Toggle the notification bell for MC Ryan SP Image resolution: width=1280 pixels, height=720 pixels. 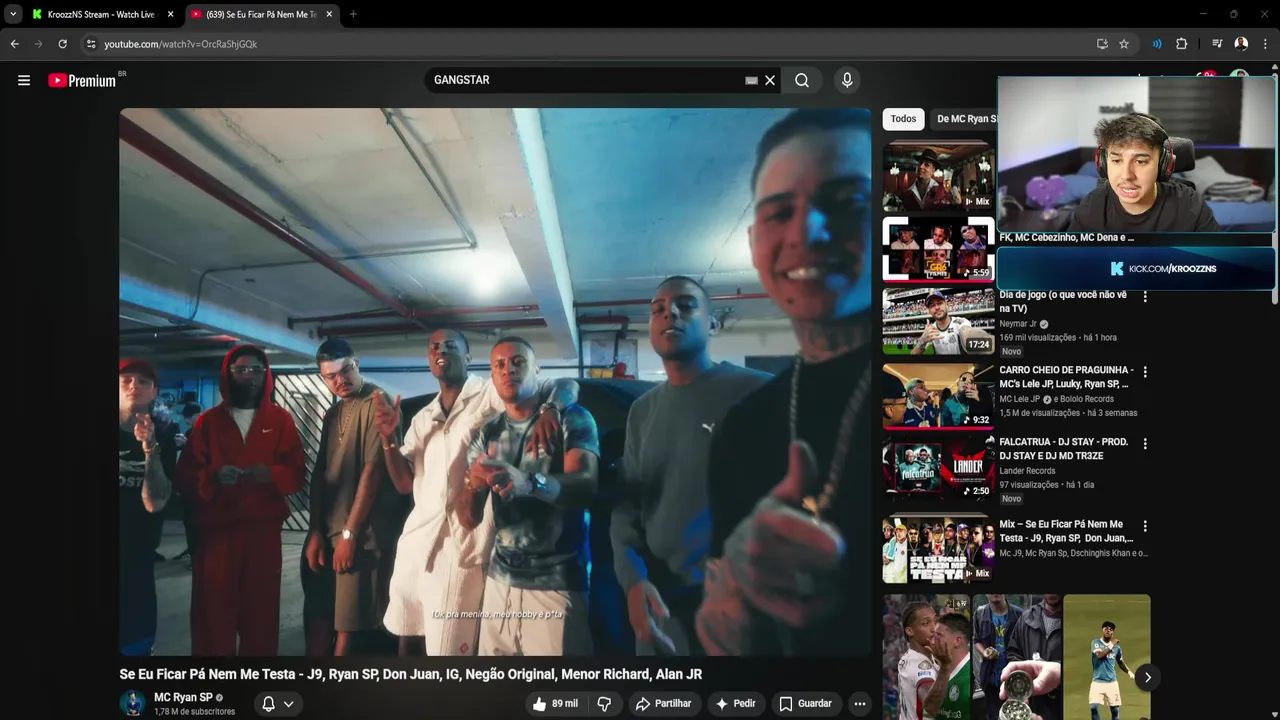[x=268, y=704]
